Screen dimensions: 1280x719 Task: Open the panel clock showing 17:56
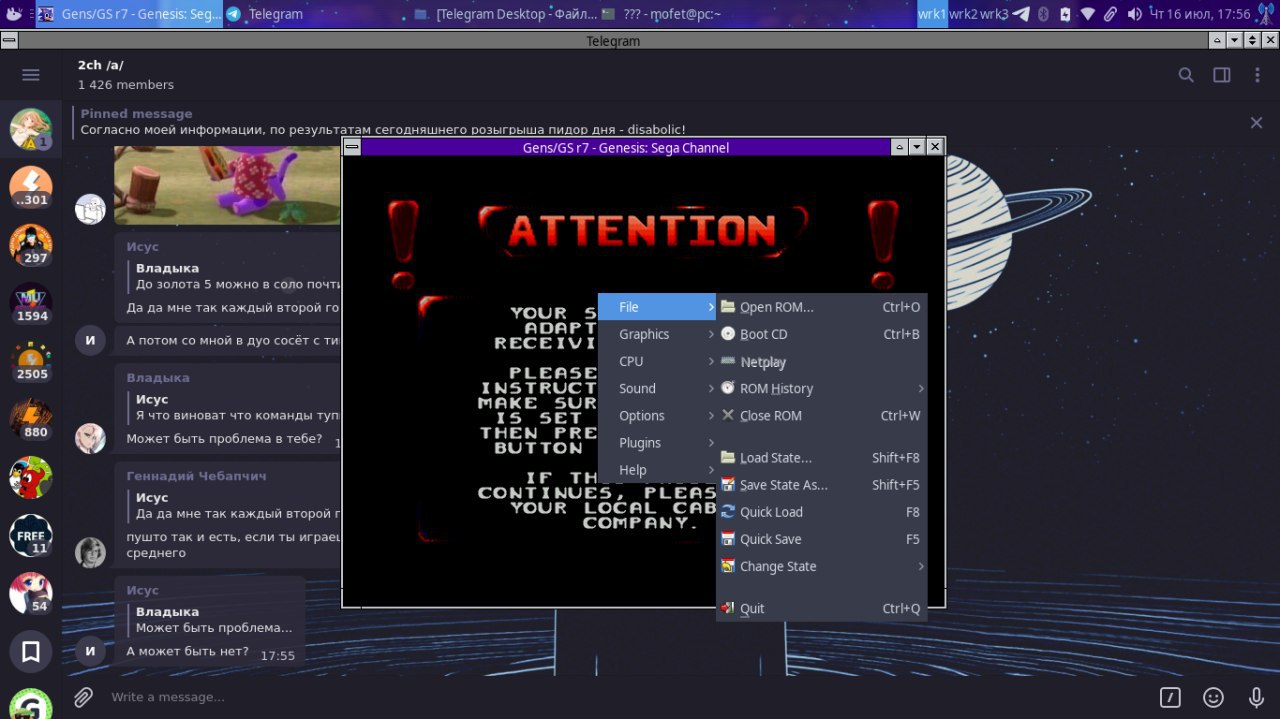point(1201,14)
